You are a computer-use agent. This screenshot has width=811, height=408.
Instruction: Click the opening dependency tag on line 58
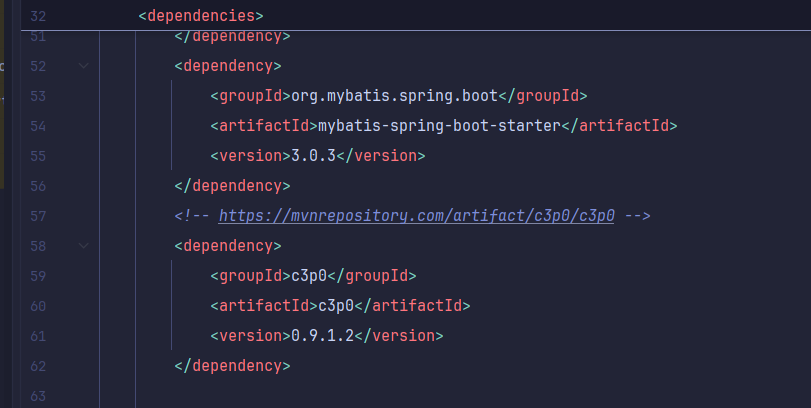point(228,246)
